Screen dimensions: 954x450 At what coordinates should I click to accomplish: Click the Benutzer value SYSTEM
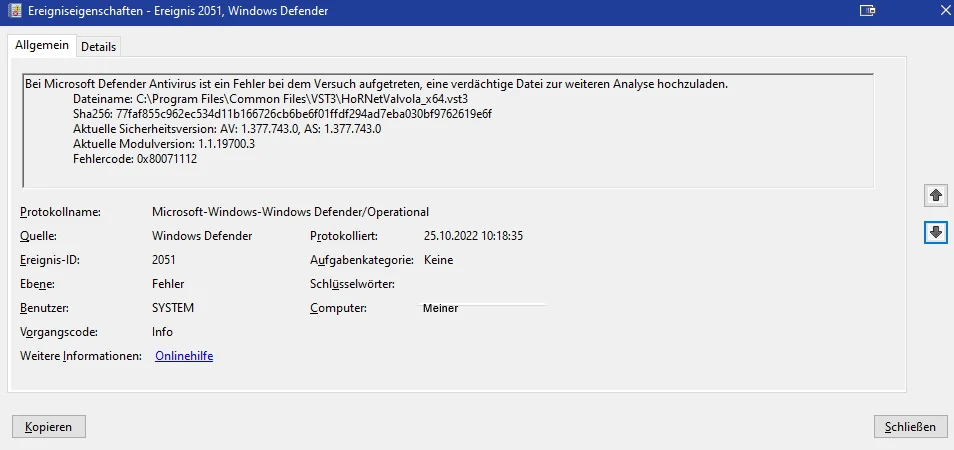(x=173, y=308)
